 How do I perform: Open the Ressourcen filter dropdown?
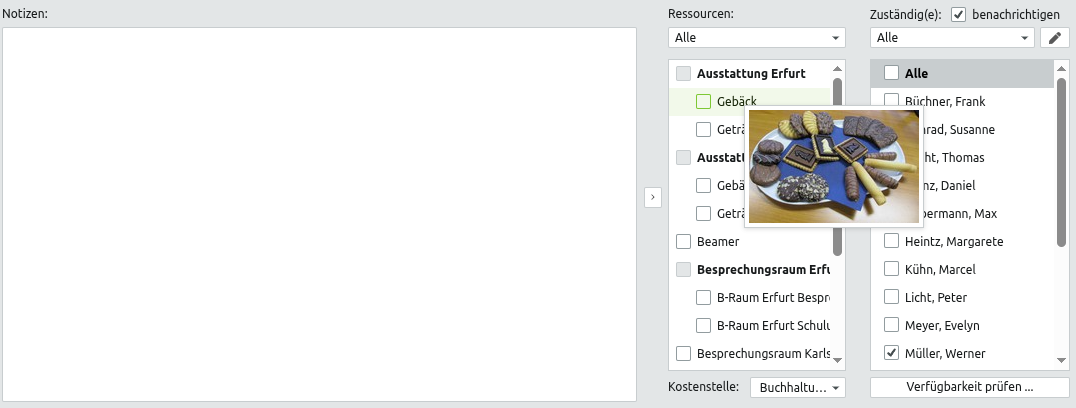point(756,38)
